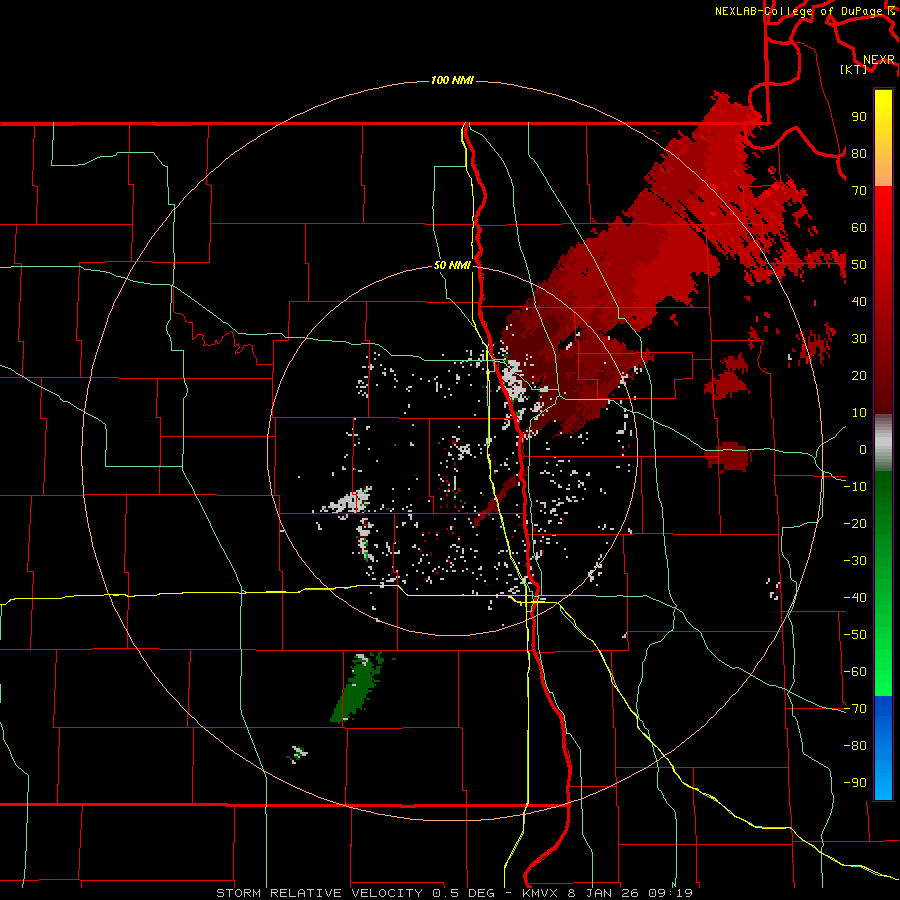Select the 0 value on velocity scale

click(863, 449)
